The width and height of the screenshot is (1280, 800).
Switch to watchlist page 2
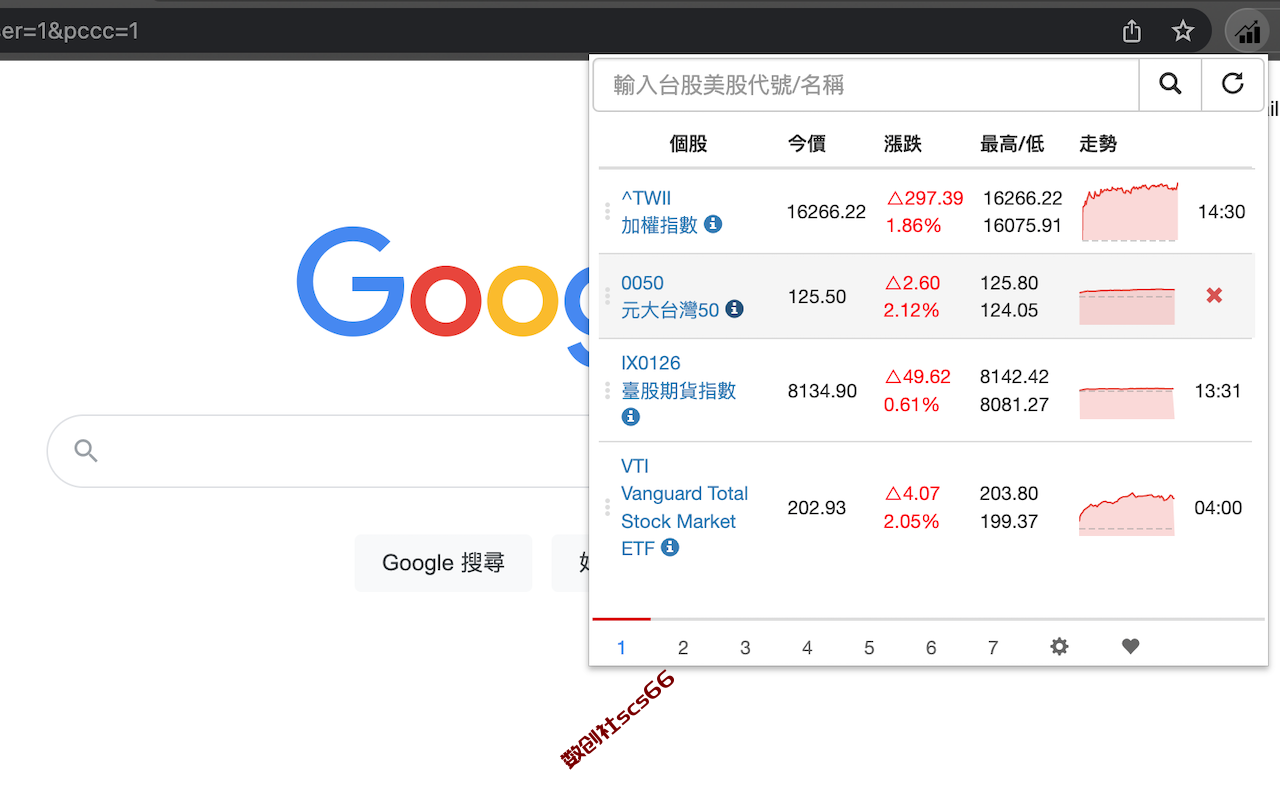(683, 648)
